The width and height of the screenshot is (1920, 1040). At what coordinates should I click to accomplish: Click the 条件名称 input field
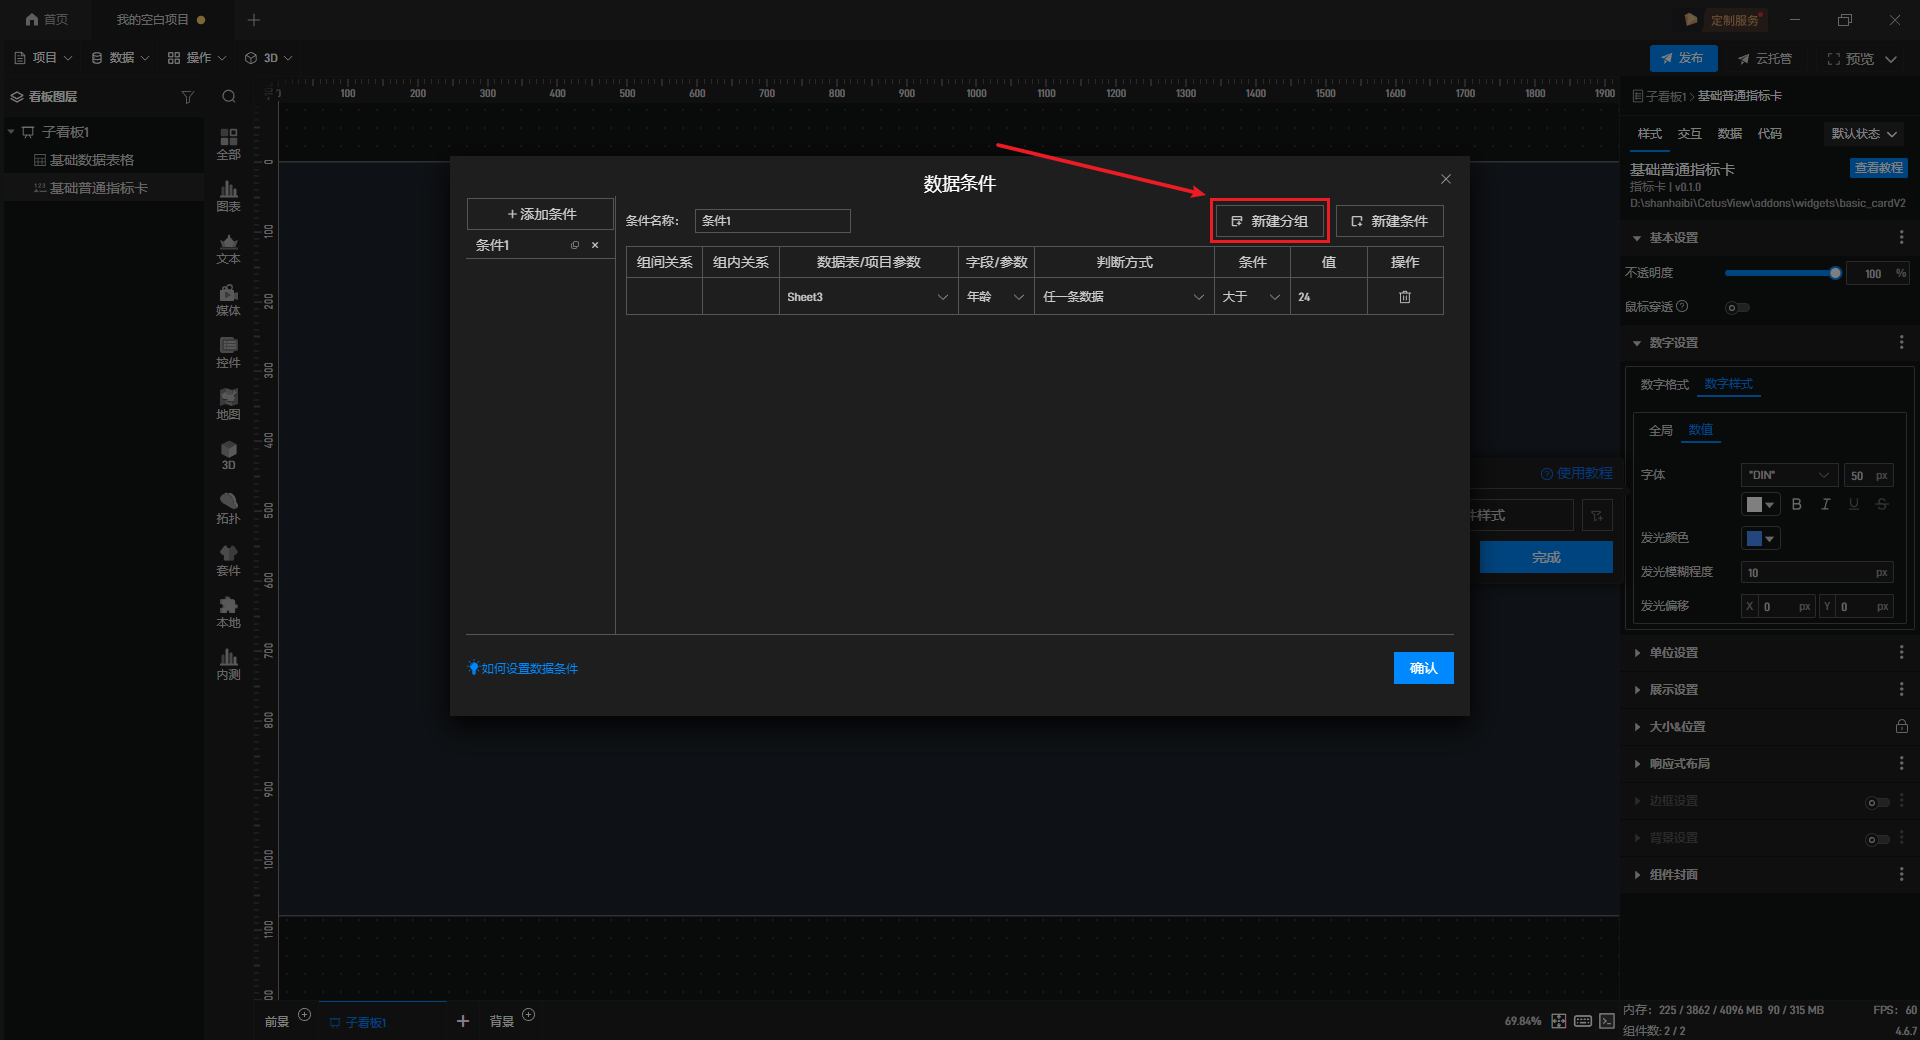click(772, 221)
